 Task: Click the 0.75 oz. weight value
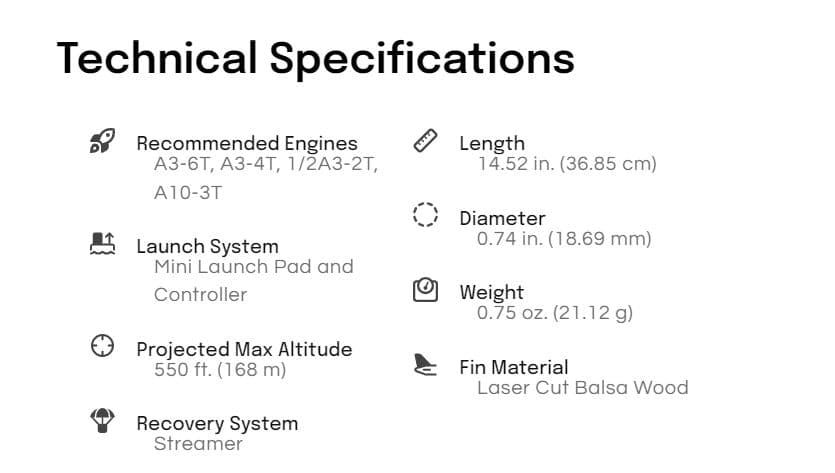coord(555,312)
